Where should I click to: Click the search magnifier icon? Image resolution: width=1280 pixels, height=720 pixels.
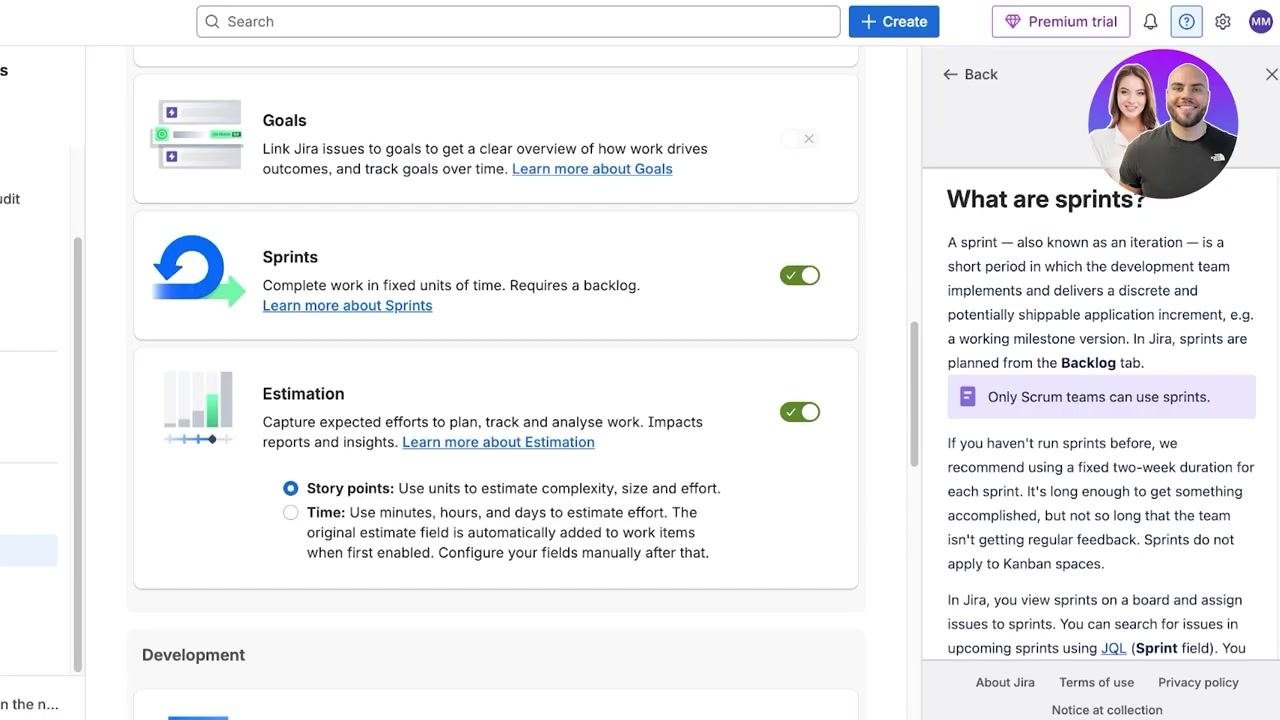tap(212, 22)
